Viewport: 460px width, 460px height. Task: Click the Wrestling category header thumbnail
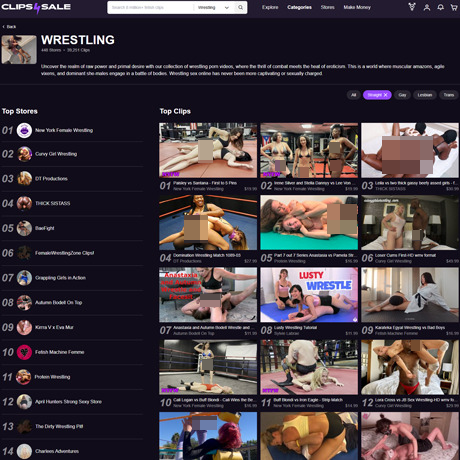[19, 50]
